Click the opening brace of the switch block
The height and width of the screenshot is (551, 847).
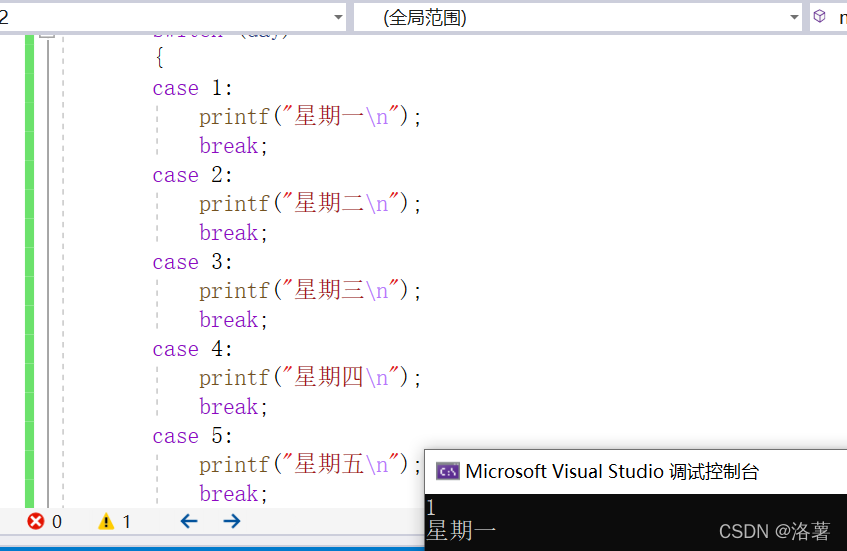(x=159, y=57)
